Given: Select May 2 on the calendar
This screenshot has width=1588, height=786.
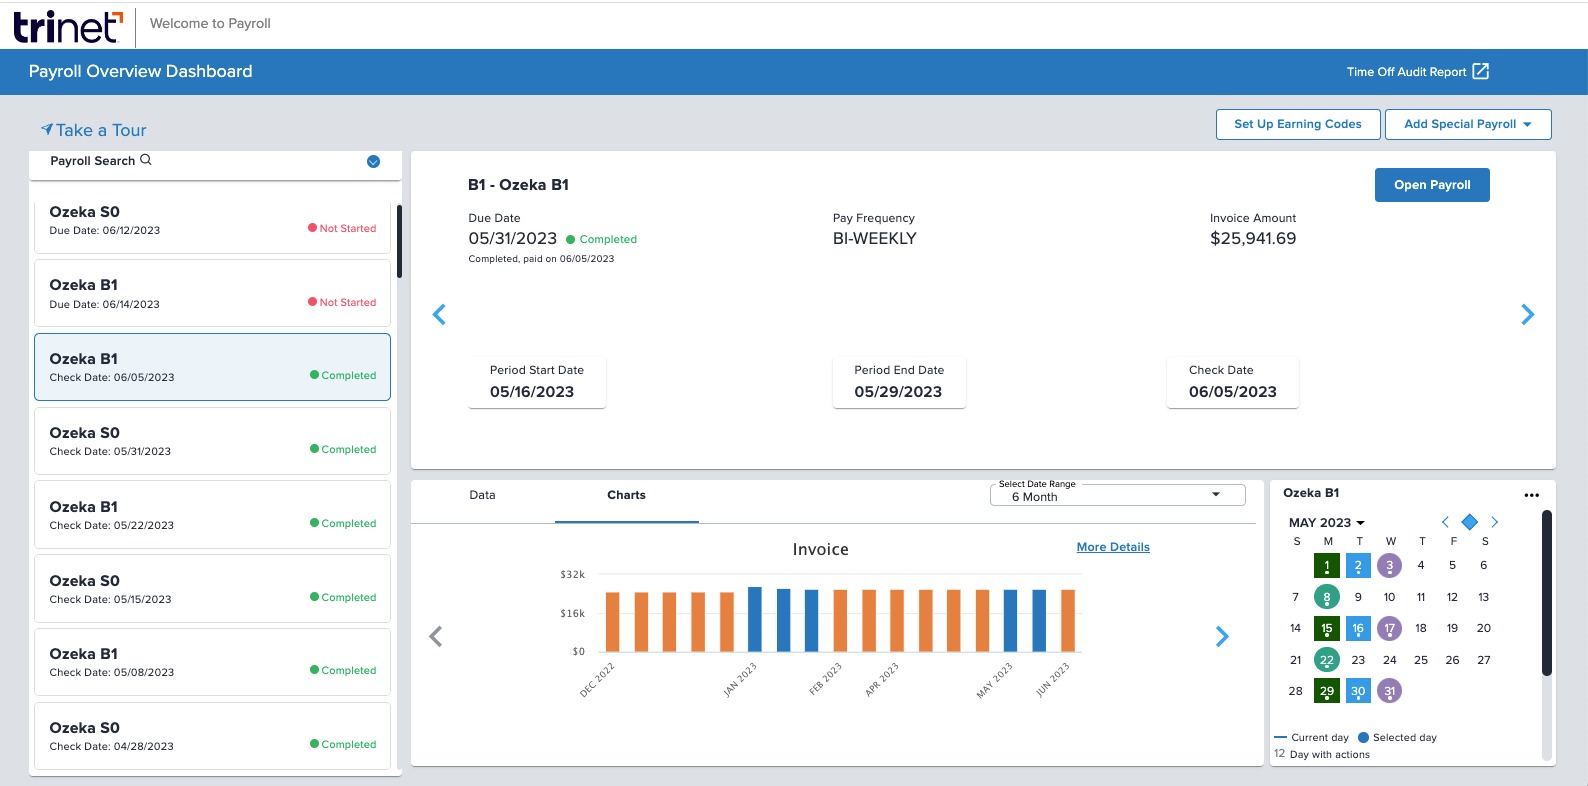Looking at the screenshot, I should click(1358, 566).
